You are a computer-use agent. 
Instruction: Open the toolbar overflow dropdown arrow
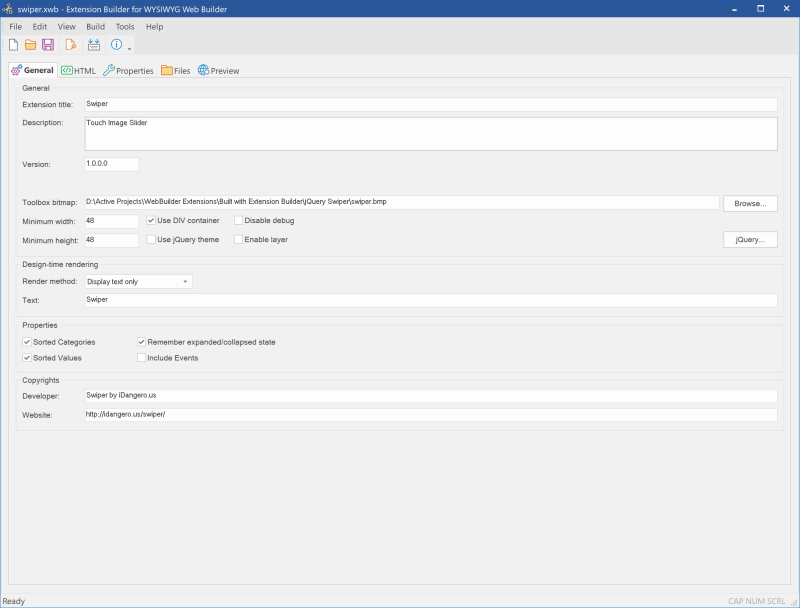coord(129,46)
